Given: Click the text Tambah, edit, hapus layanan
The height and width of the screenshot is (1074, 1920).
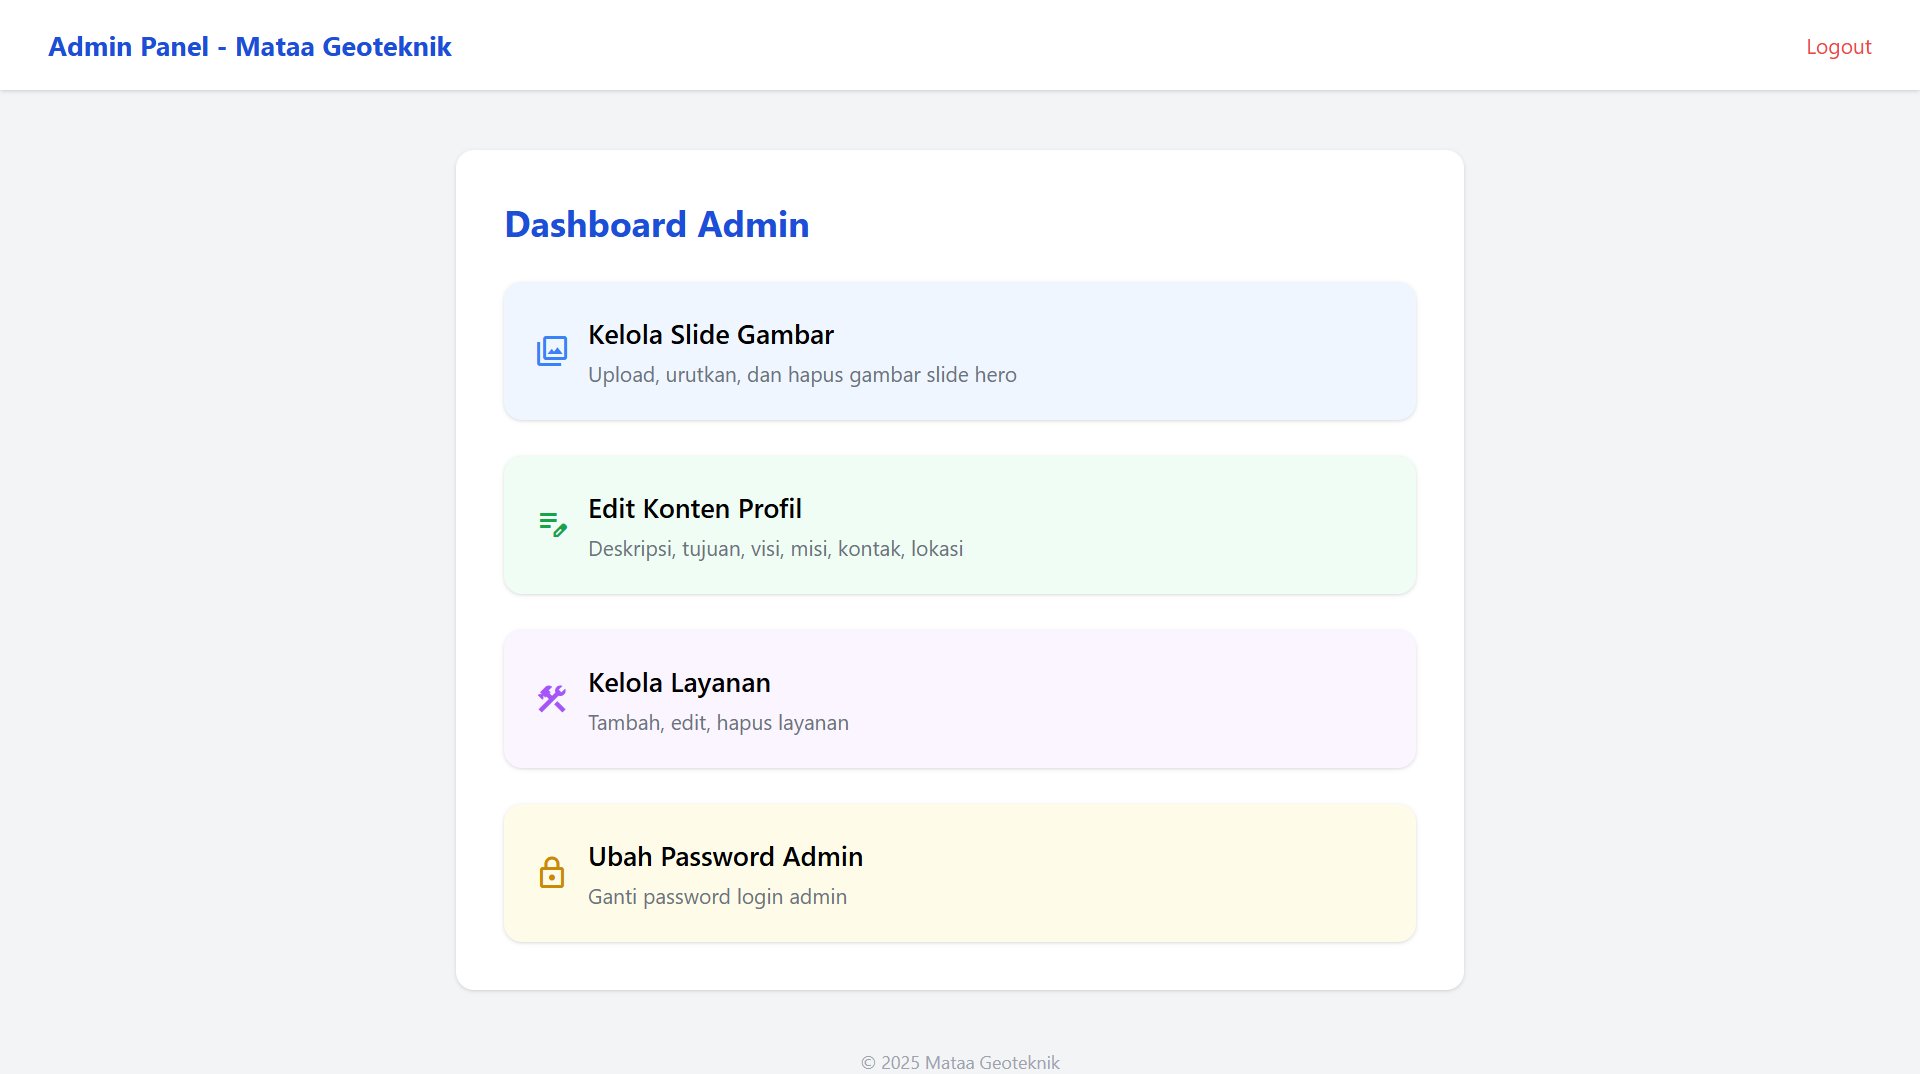Looking at the screenshot, I should pyautogui.click(x=718, y=722).
